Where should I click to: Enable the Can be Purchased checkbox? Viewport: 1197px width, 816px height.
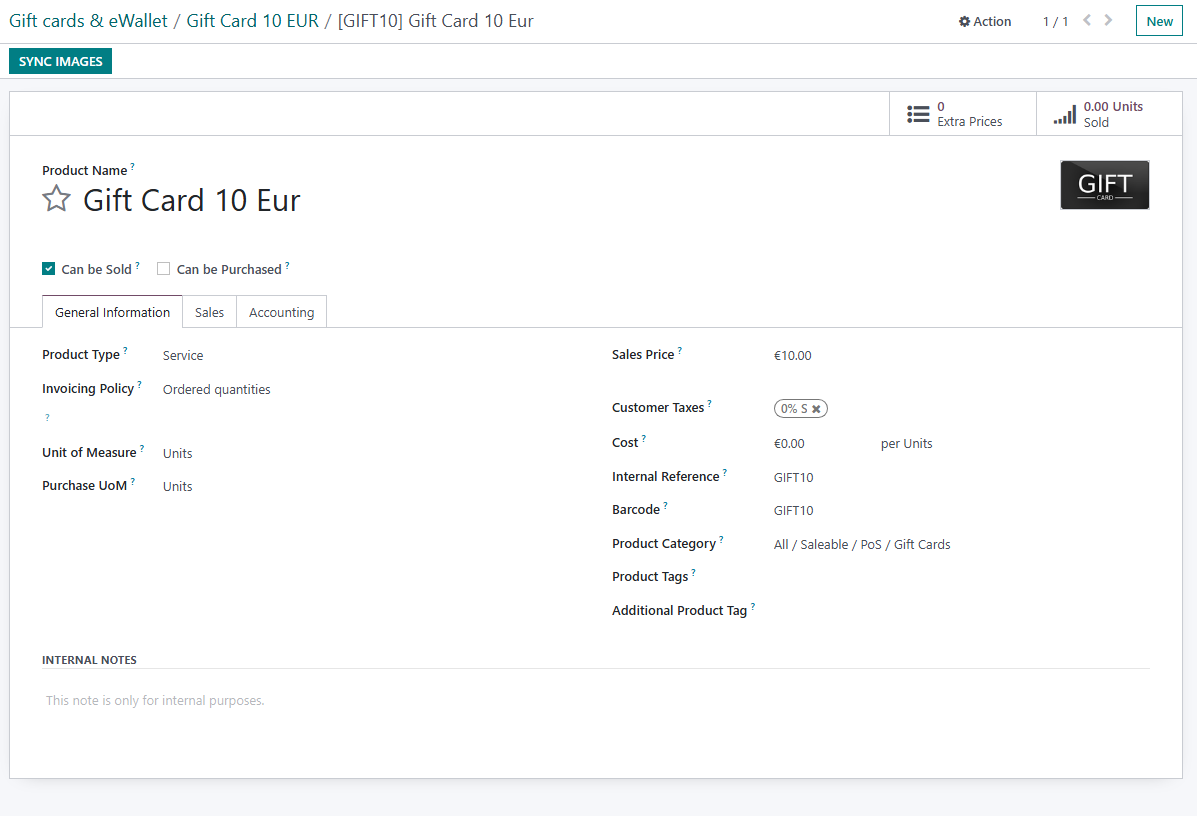click(164, 268)
